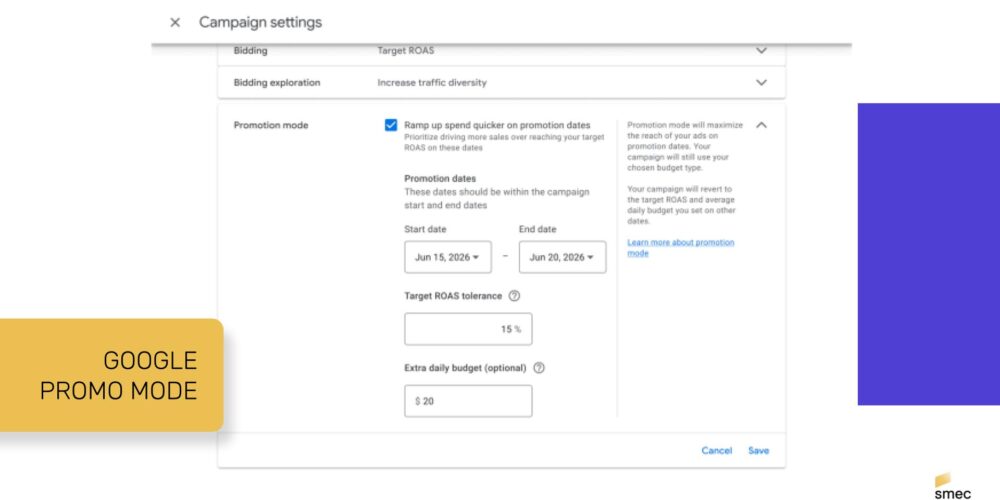Select the Campaign settings title
The height and width of the screenshot is (500, 1000).
coord(260,22)
